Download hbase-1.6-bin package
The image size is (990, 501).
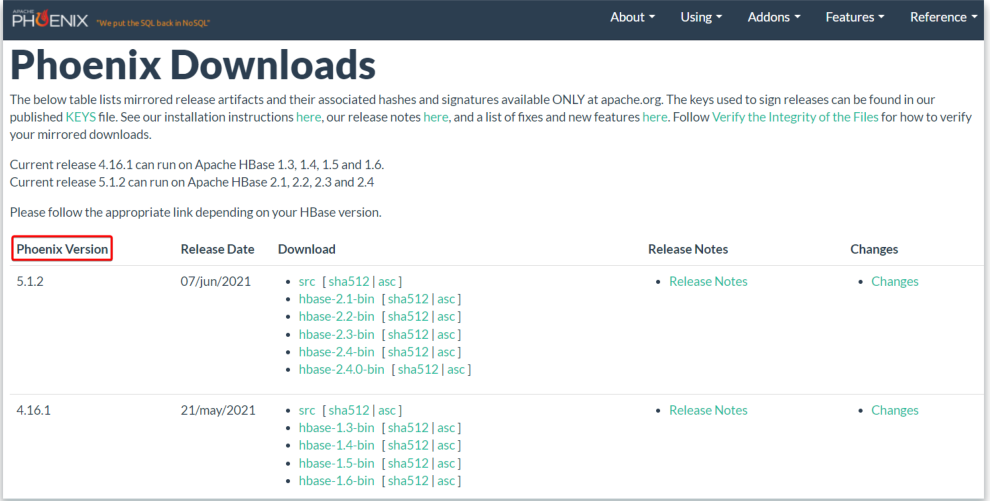337,481
